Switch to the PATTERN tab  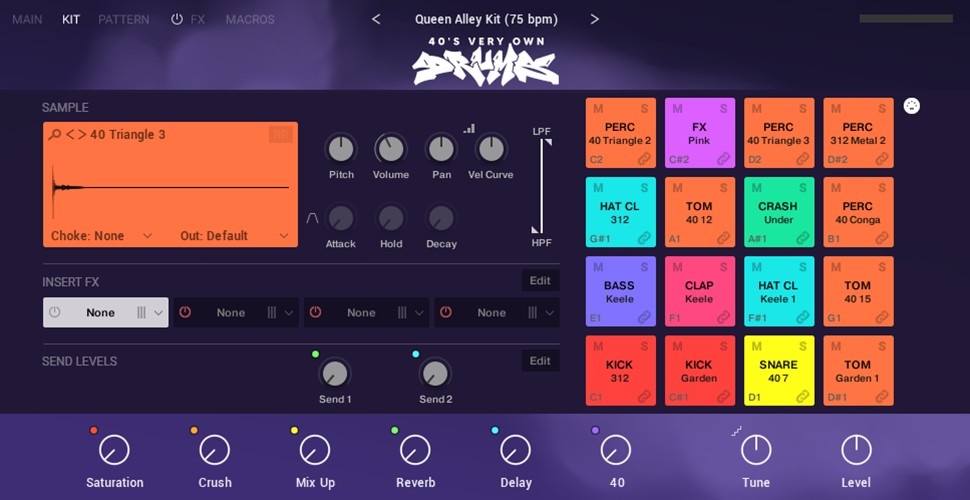[124, 19]
